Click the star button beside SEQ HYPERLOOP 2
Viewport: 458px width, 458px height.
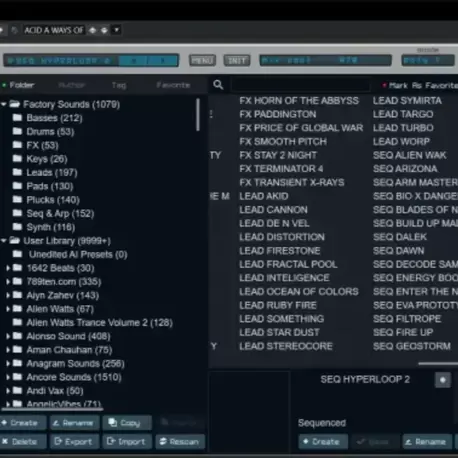443,380
